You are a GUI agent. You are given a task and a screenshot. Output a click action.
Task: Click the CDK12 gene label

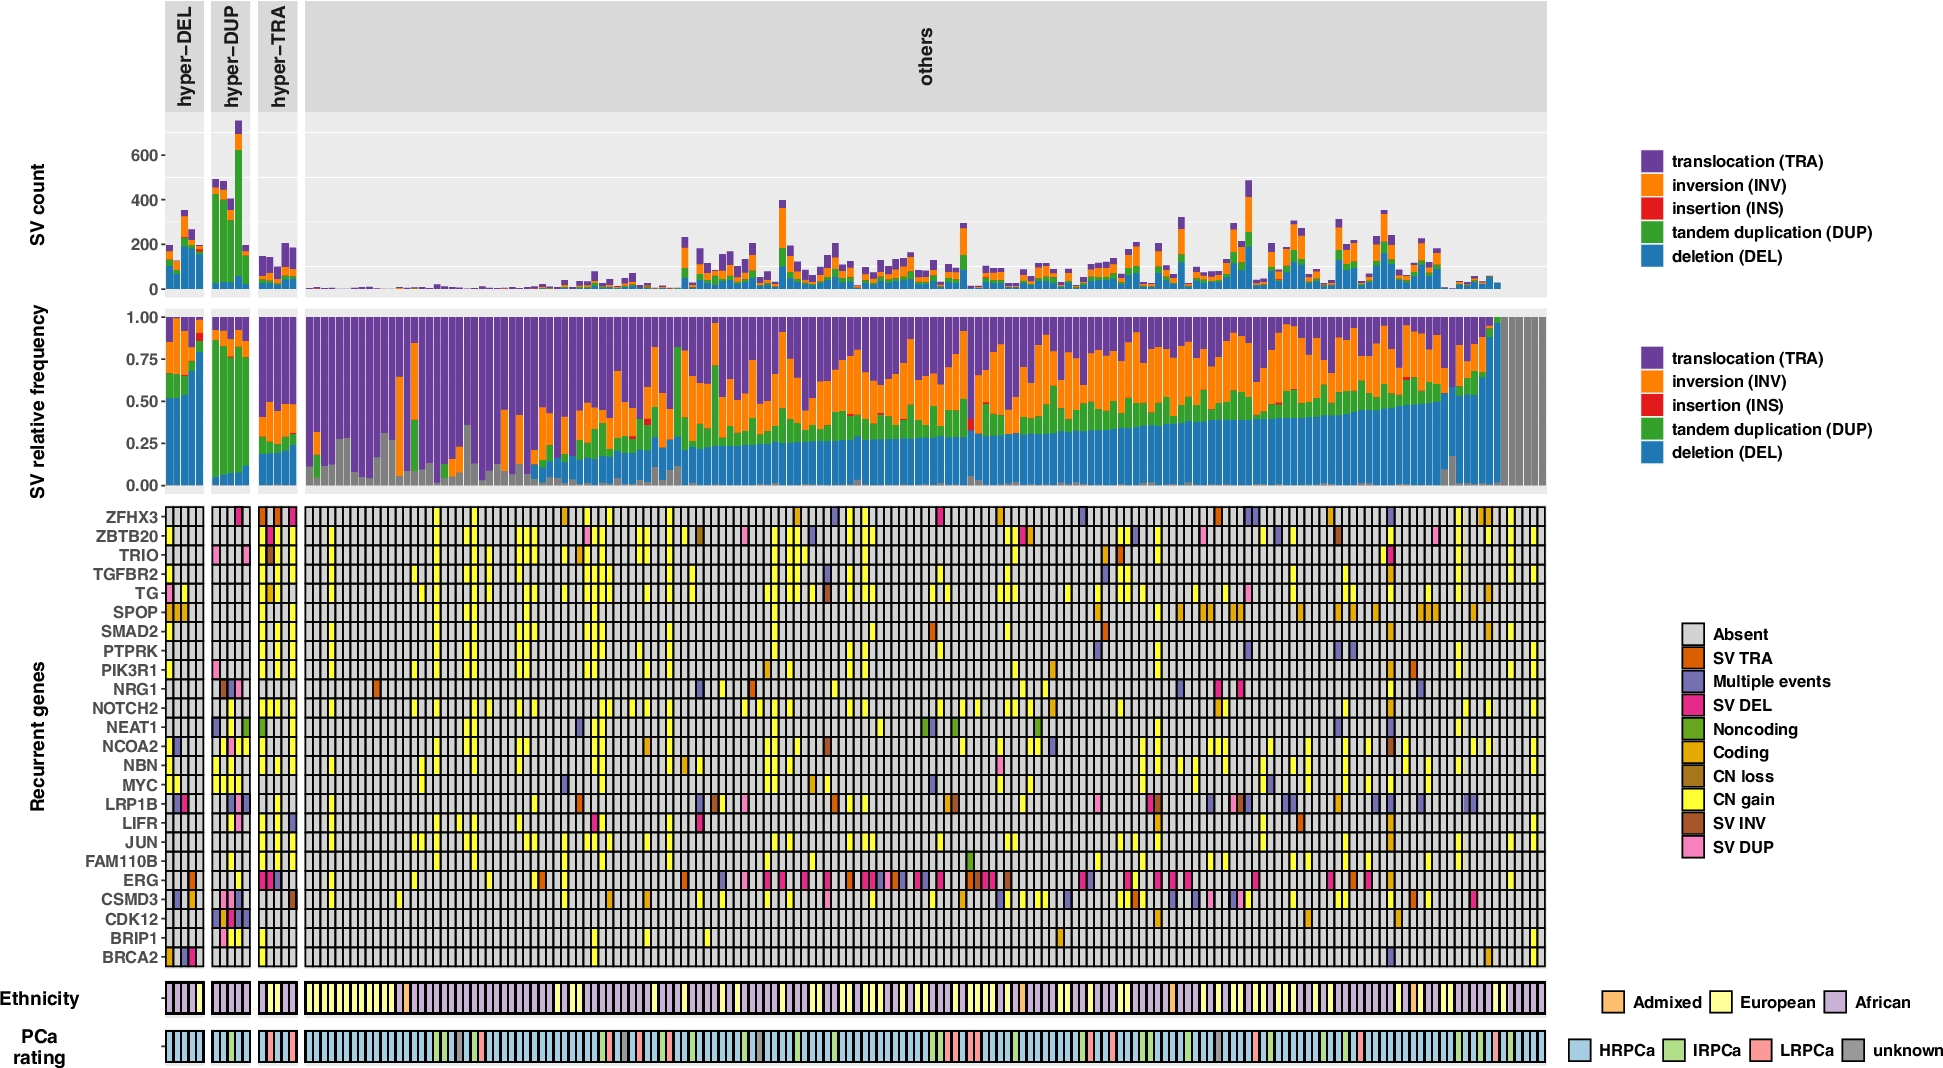[132, 919]
